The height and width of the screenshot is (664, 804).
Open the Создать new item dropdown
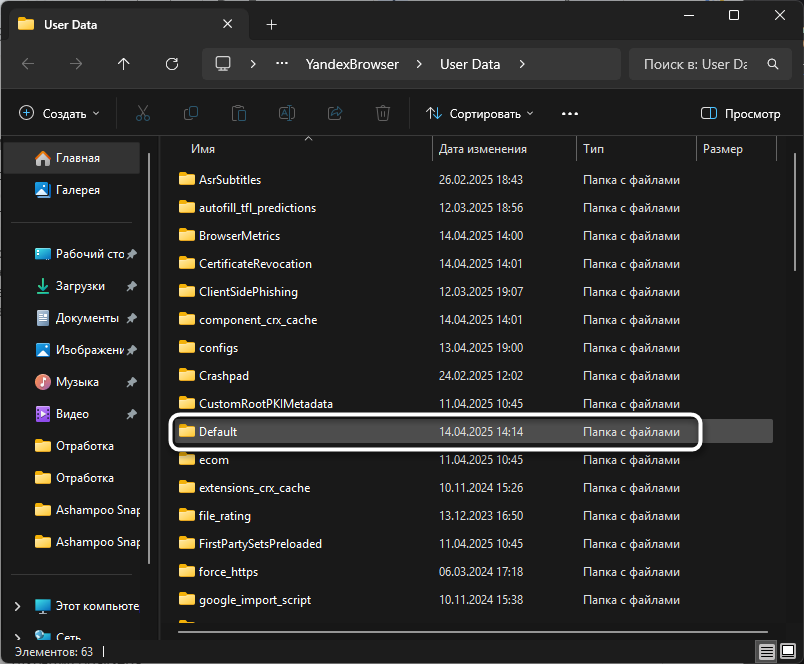point(60,114)
